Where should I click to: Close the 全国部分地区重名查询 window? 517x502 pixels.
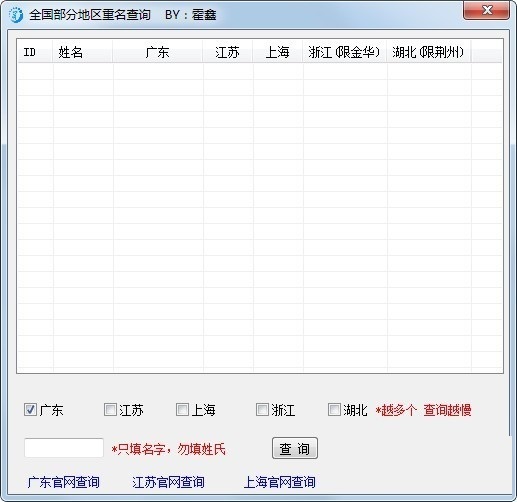486,10
